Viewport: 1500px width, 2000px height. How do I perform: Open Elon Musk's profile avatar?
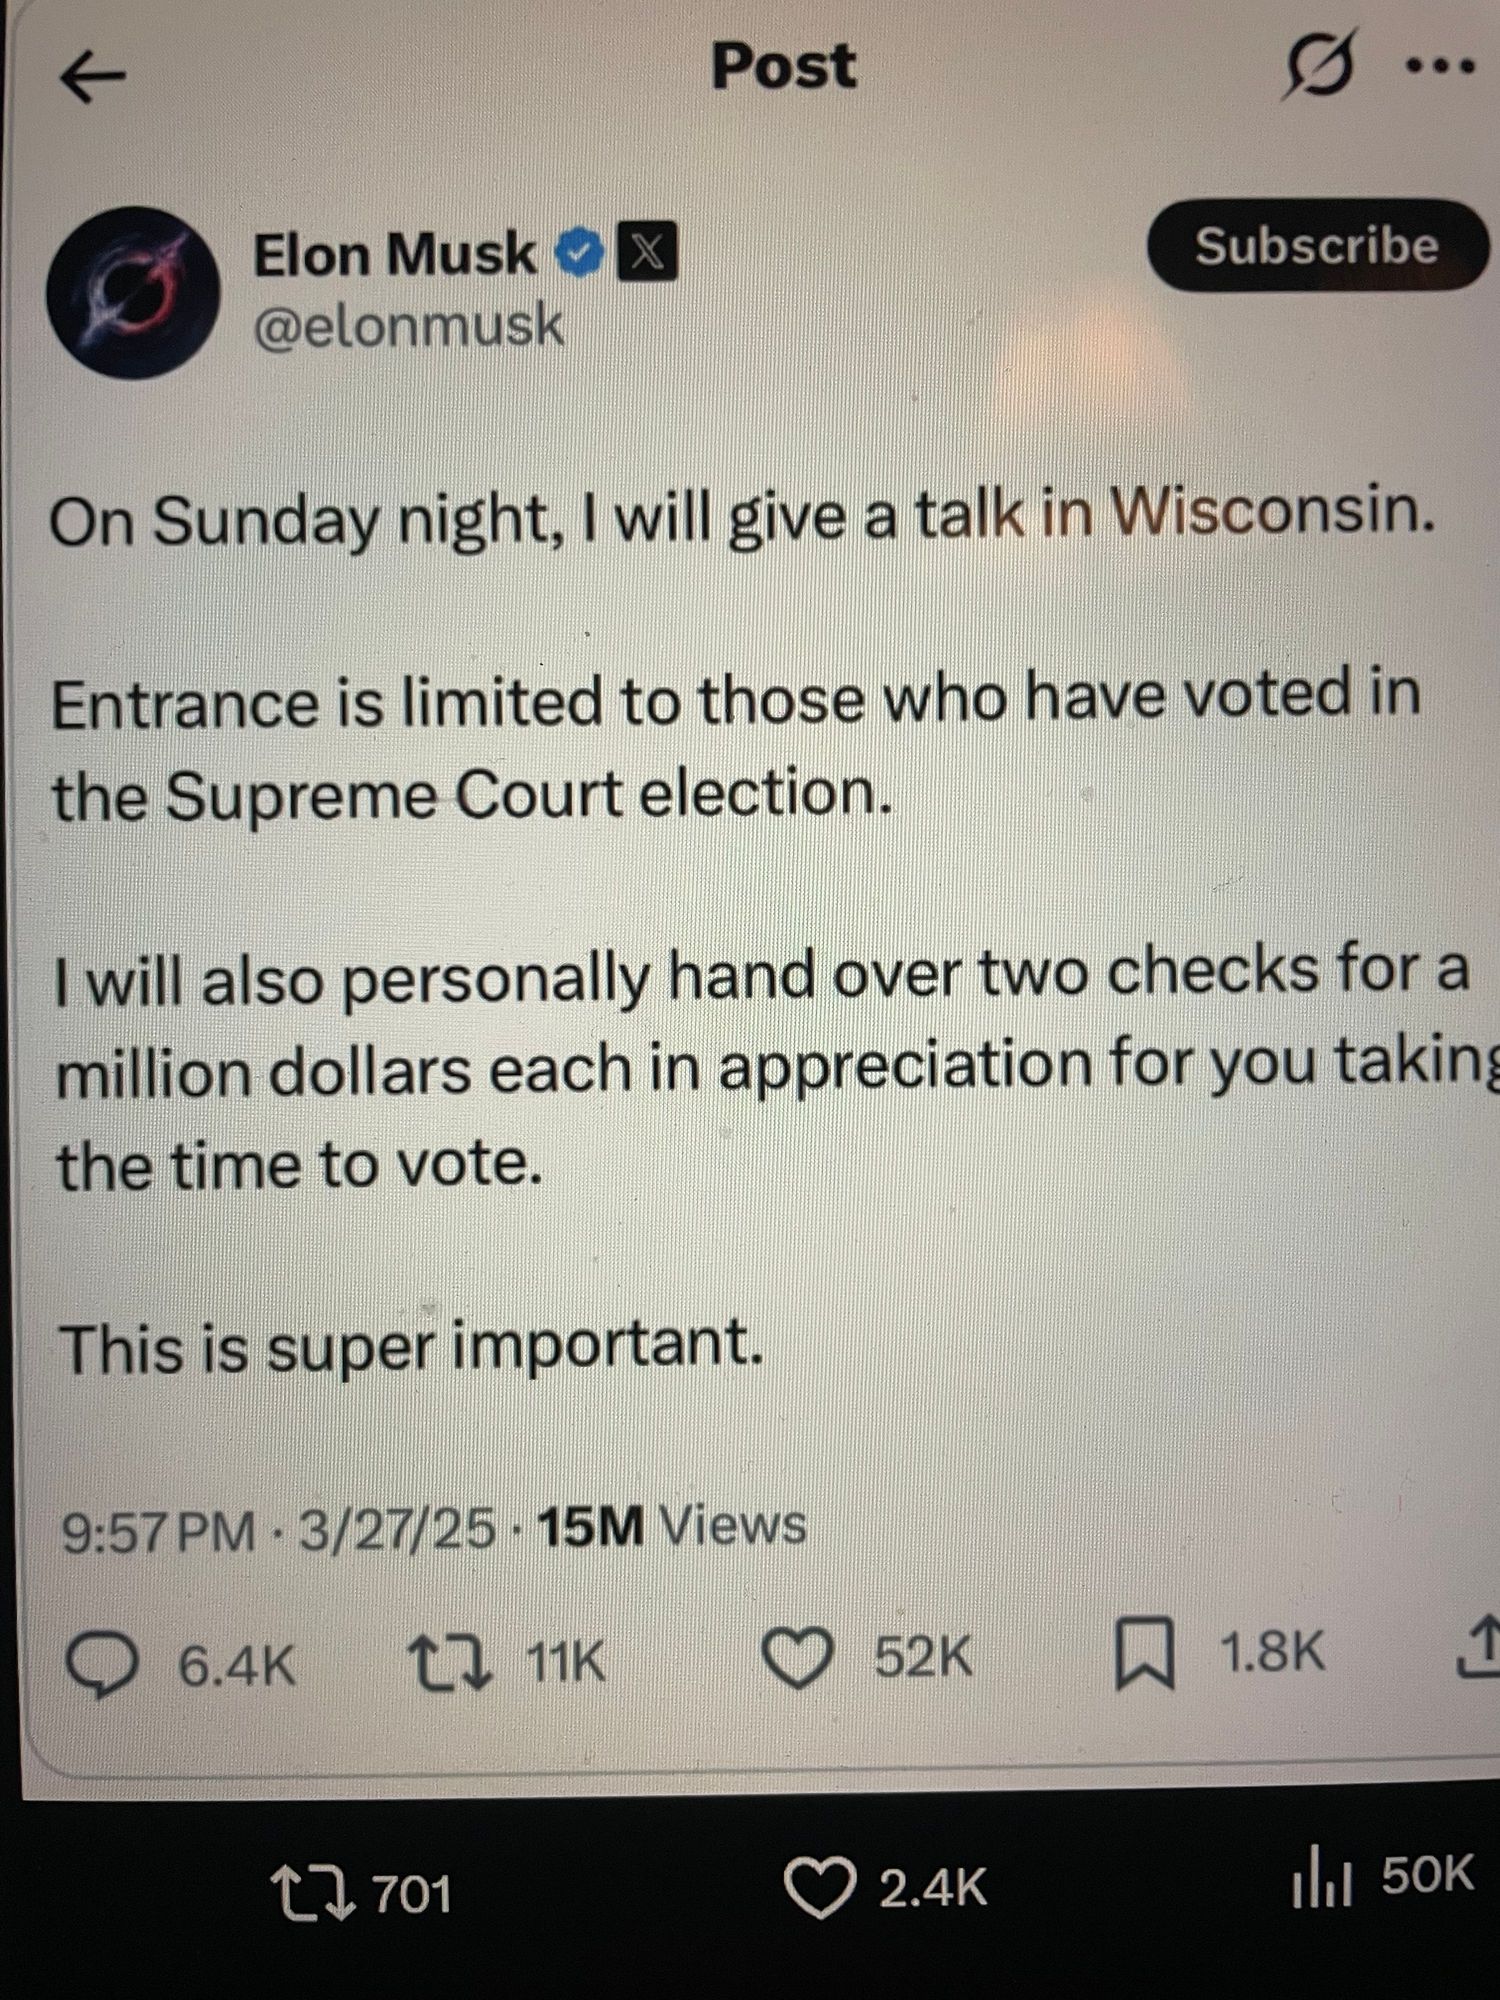[133, 292]
